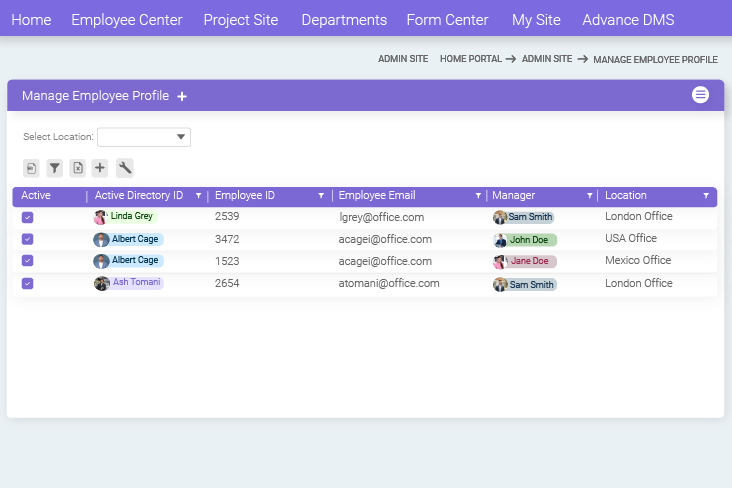This screenshot has height=488, width=732.
Task: Click Linda Grey's avatar picture
Action: (100, 217)
